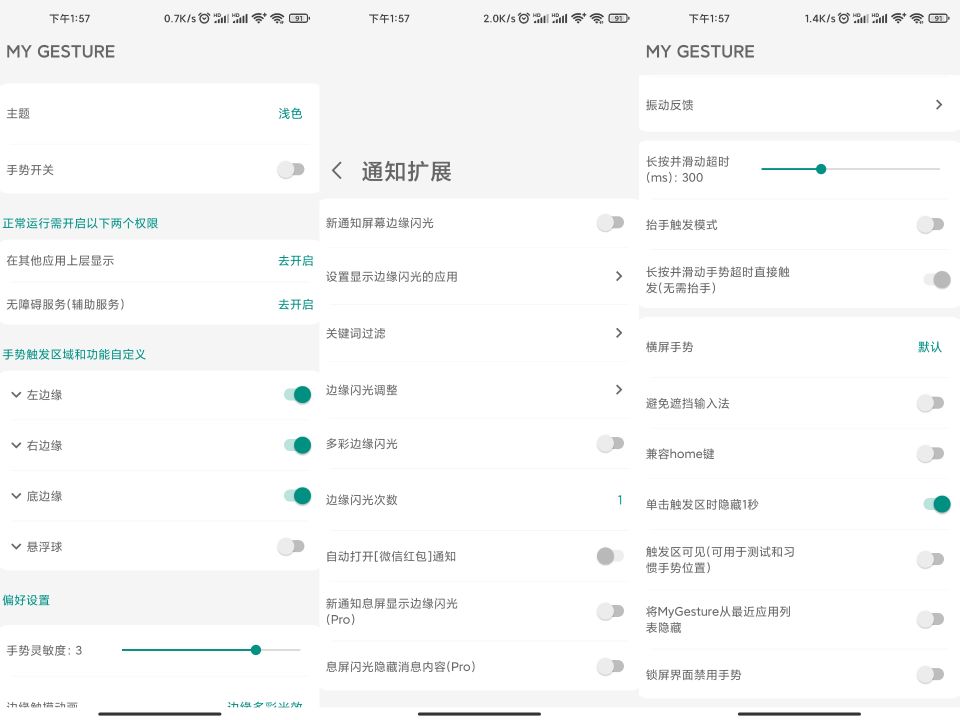Expand 悬浮球 section chevron
Viewport: 960px width, 720px height.
[16, 546]
